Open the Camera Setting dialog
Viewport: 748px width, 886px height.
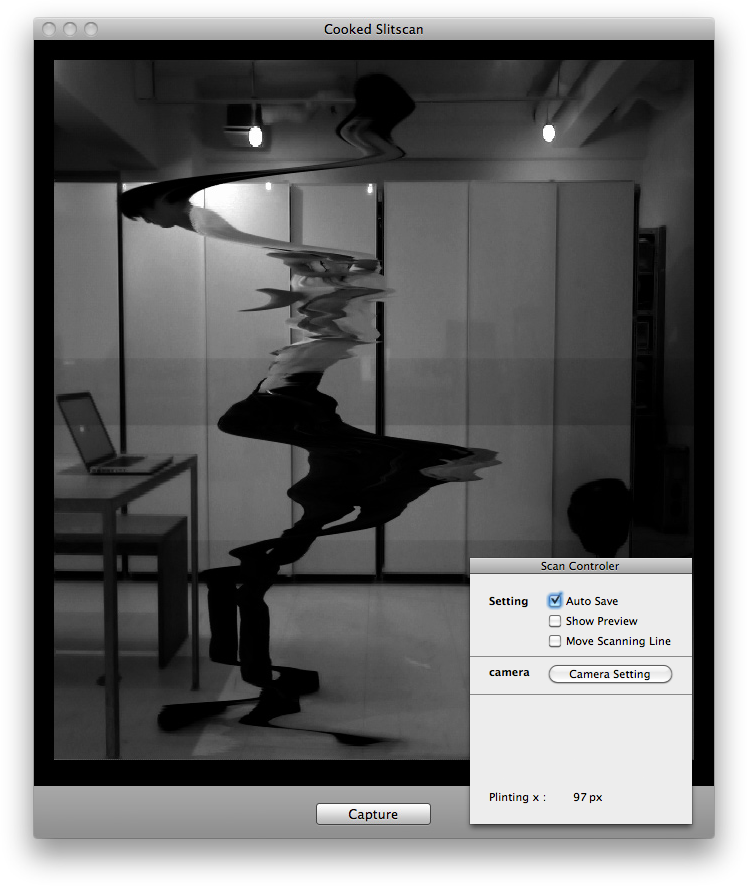[x=610, y=674]
